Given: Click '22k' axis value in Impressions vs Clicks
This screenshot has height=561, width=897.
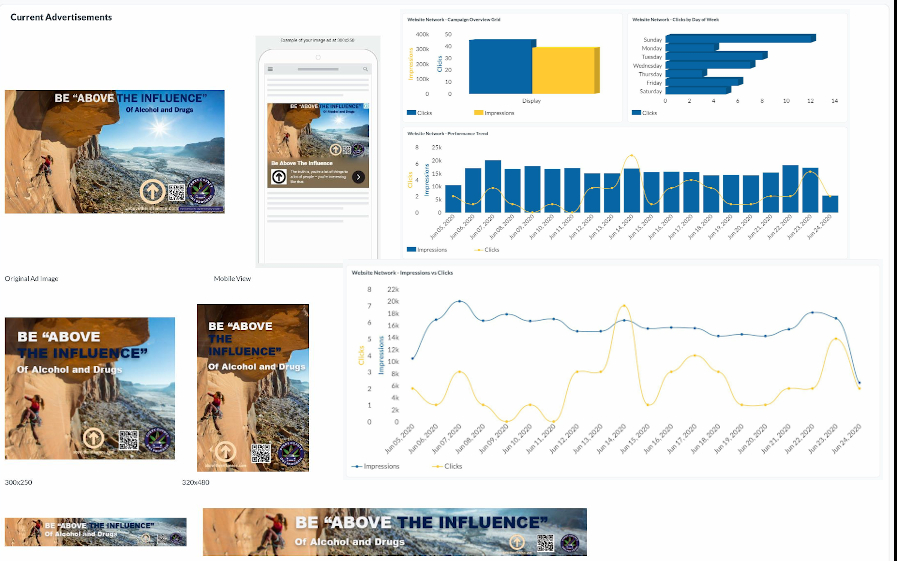Looking at the screenshot, I should [393, 289].
